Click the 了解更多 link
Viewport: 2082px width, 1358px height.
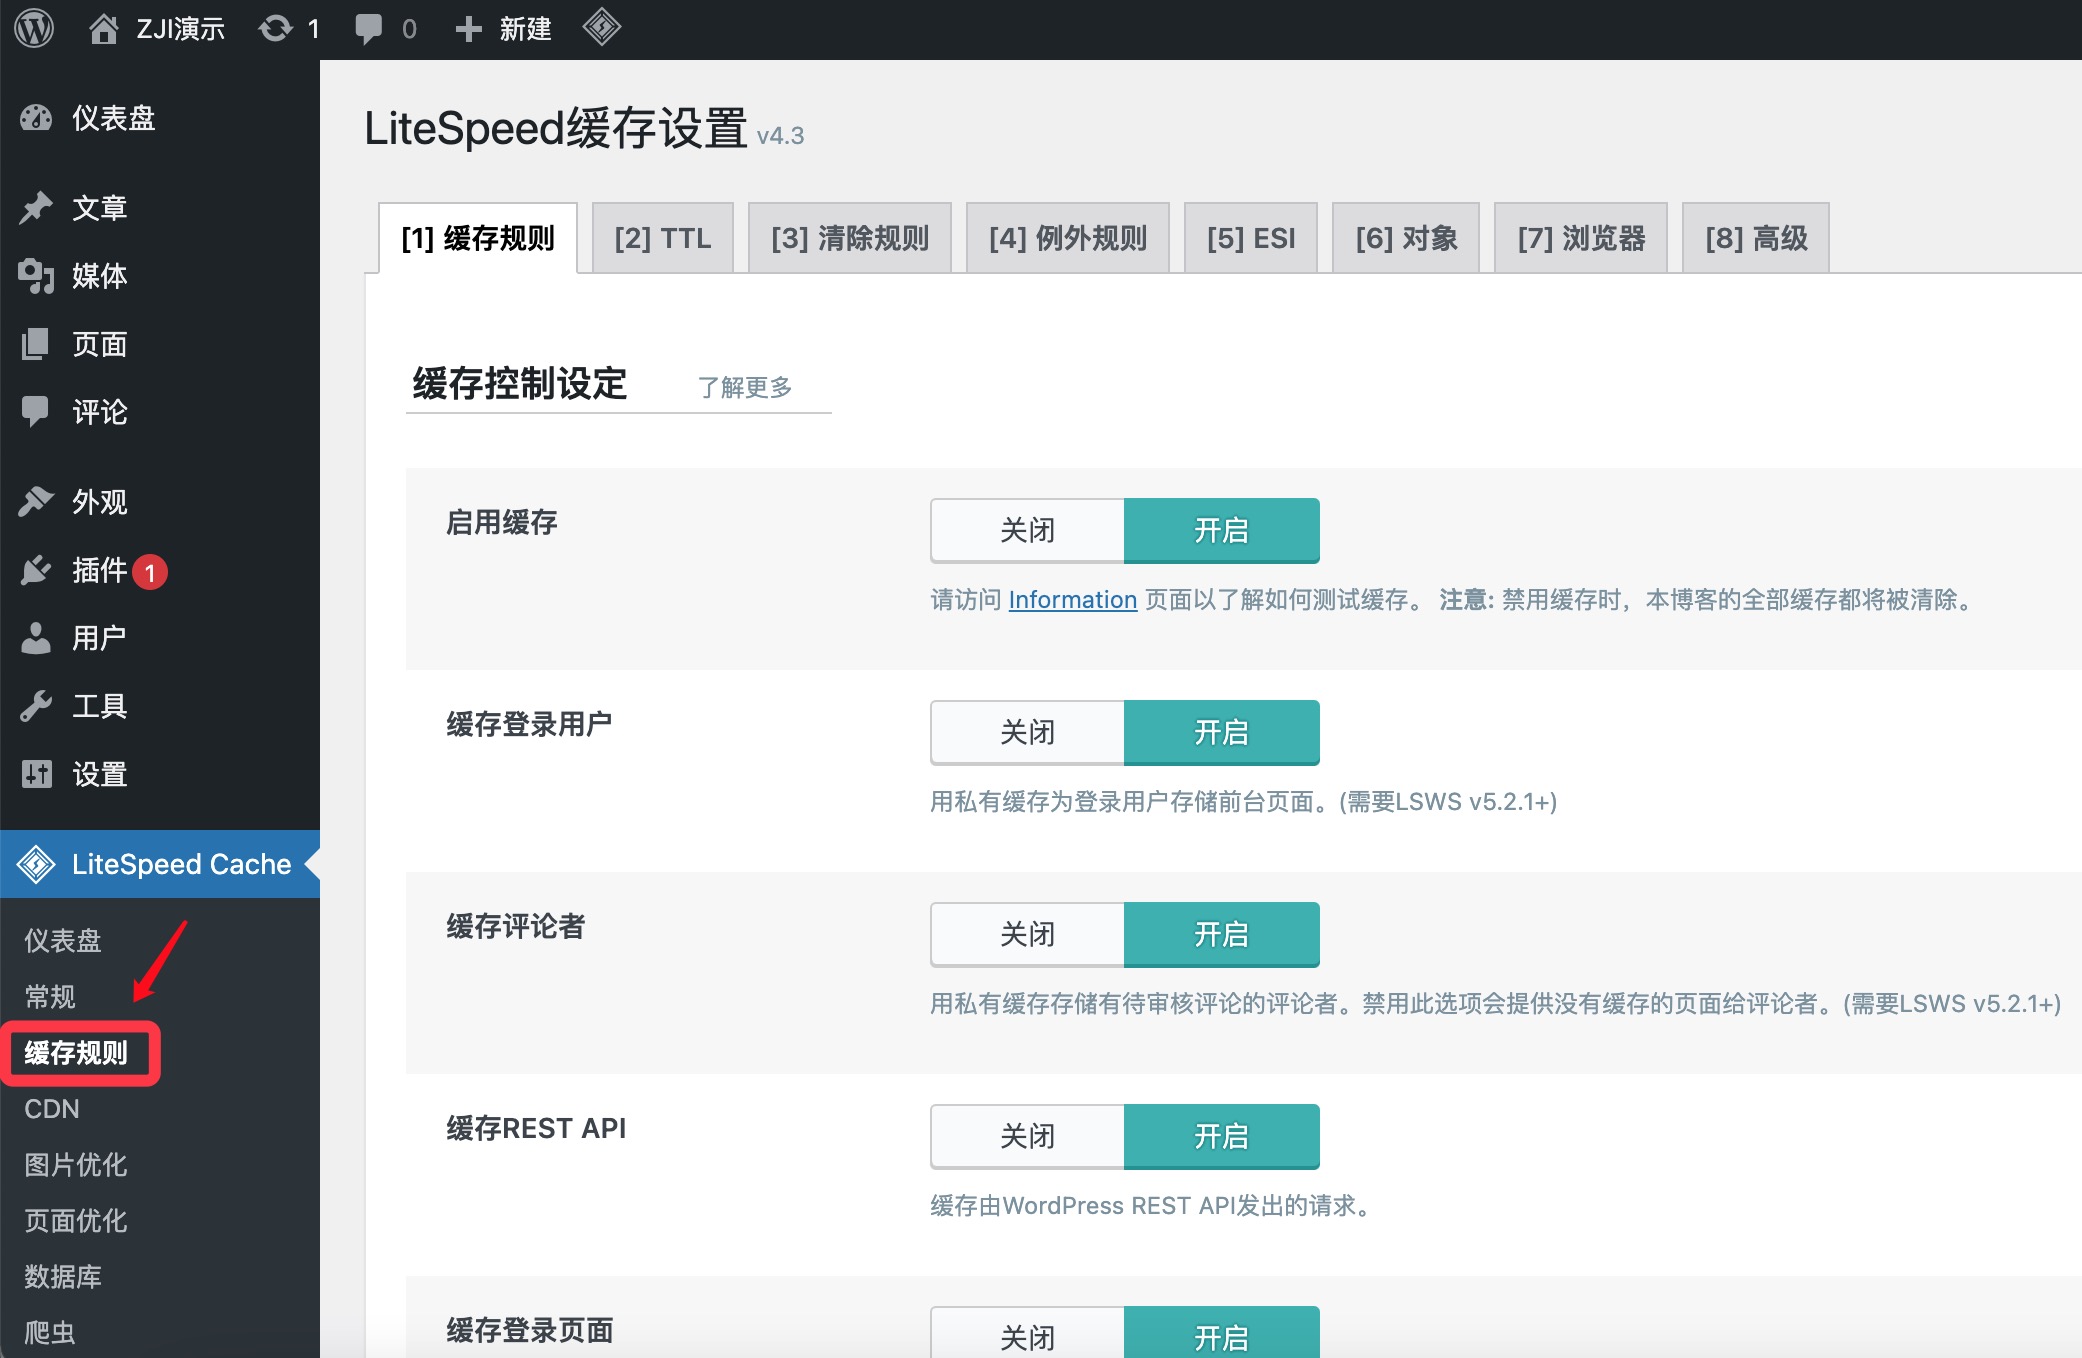click(x=744, y=387)
